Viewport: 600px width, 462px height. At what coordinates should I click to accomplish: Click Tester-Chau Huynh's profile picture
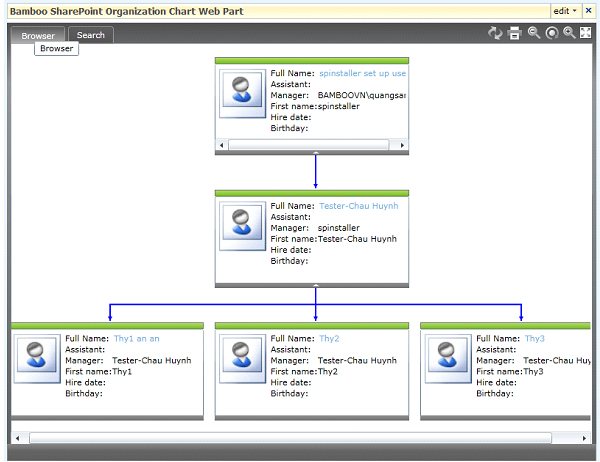242,226
